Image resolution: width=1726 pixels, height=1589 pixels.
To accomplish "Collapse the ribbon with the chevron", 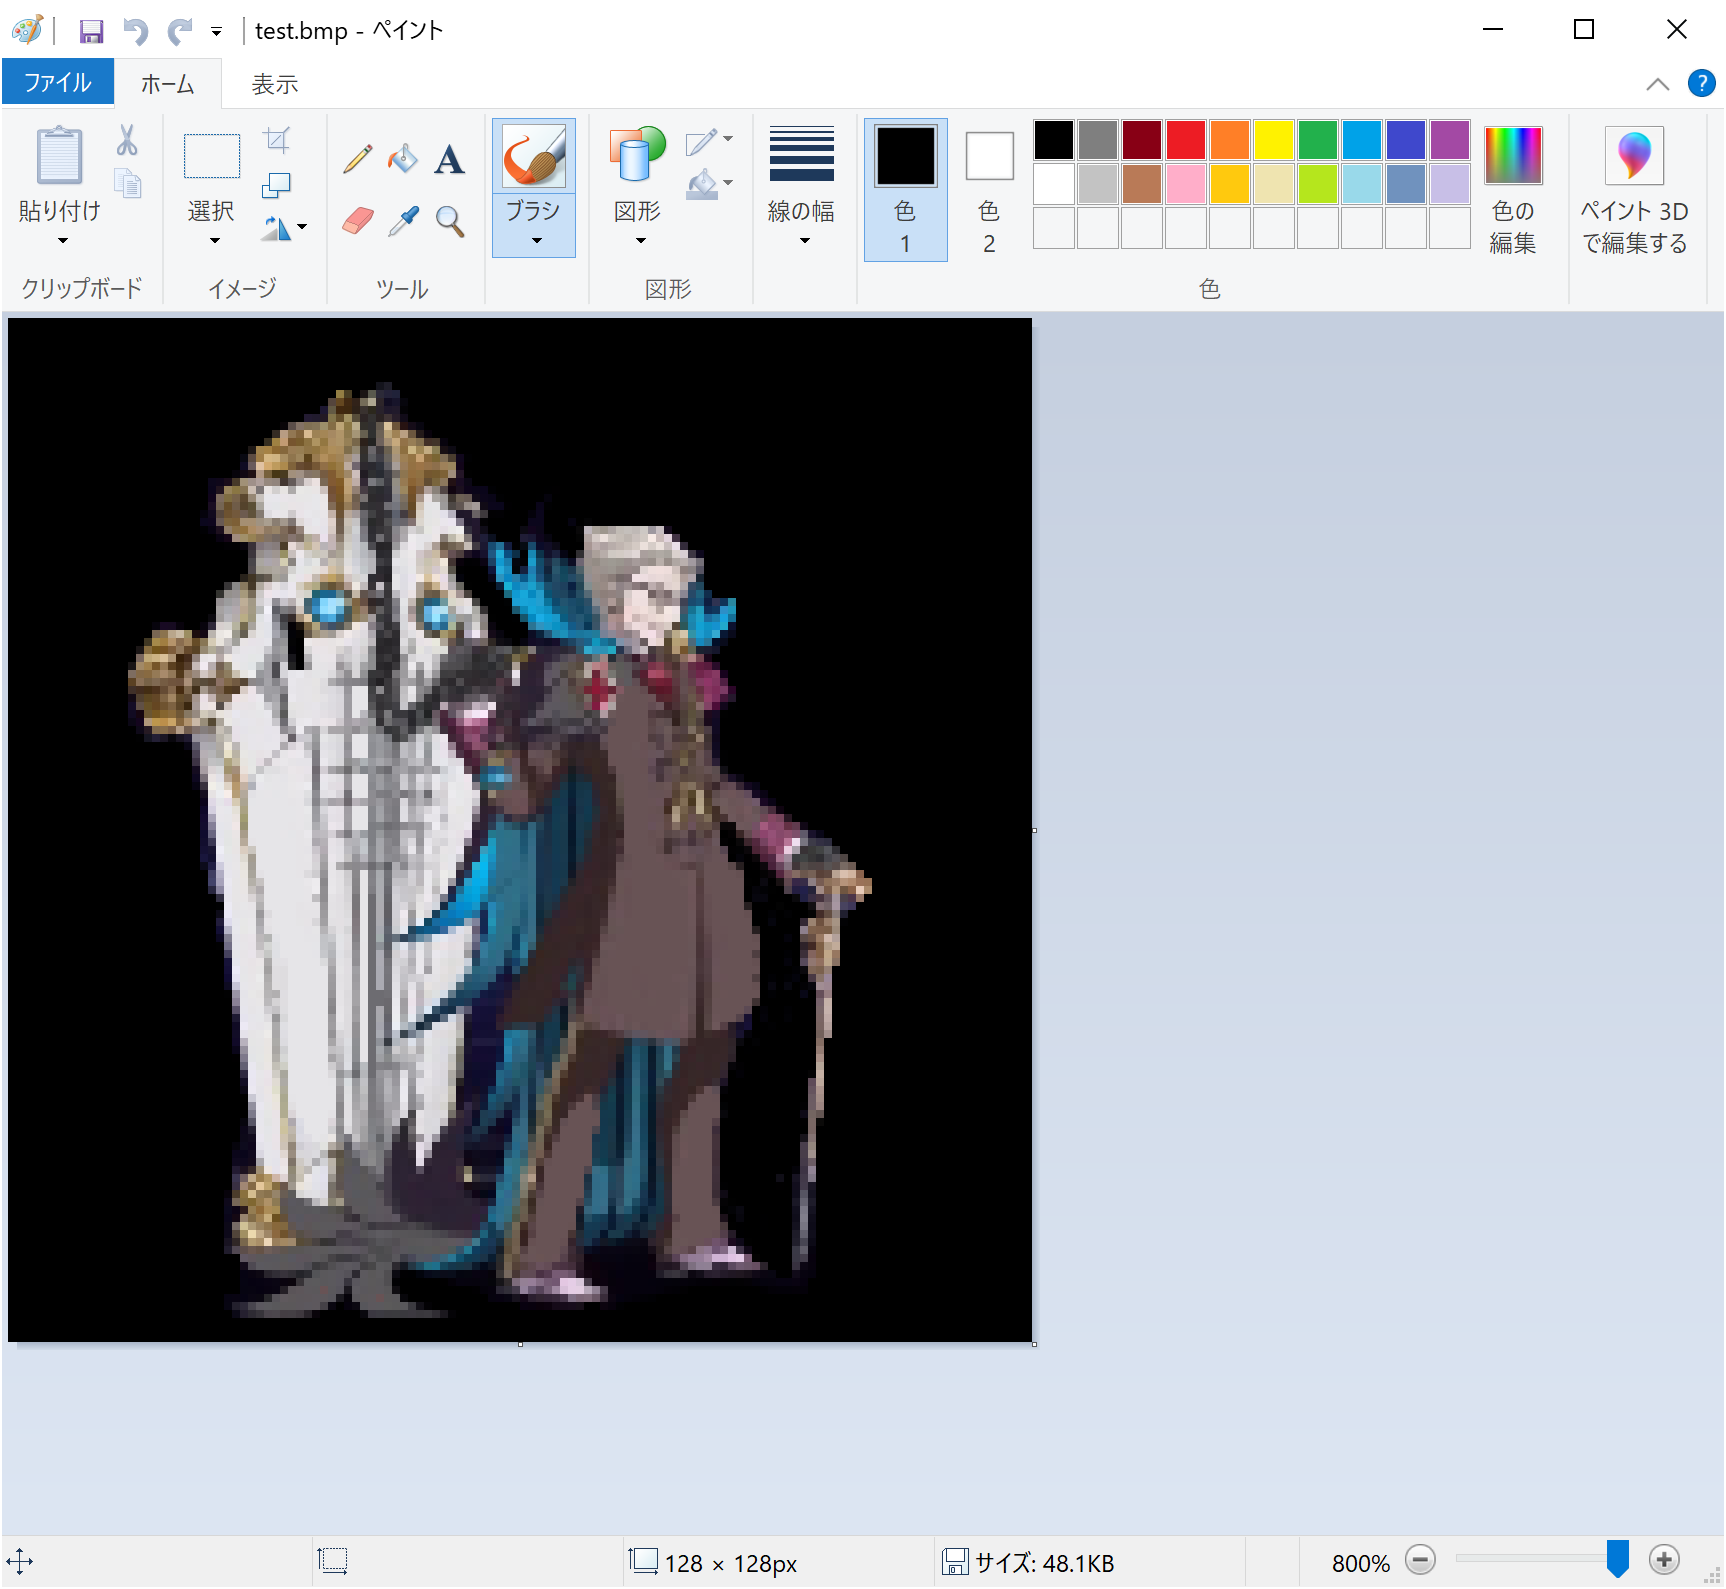I will coord(1657,84).
